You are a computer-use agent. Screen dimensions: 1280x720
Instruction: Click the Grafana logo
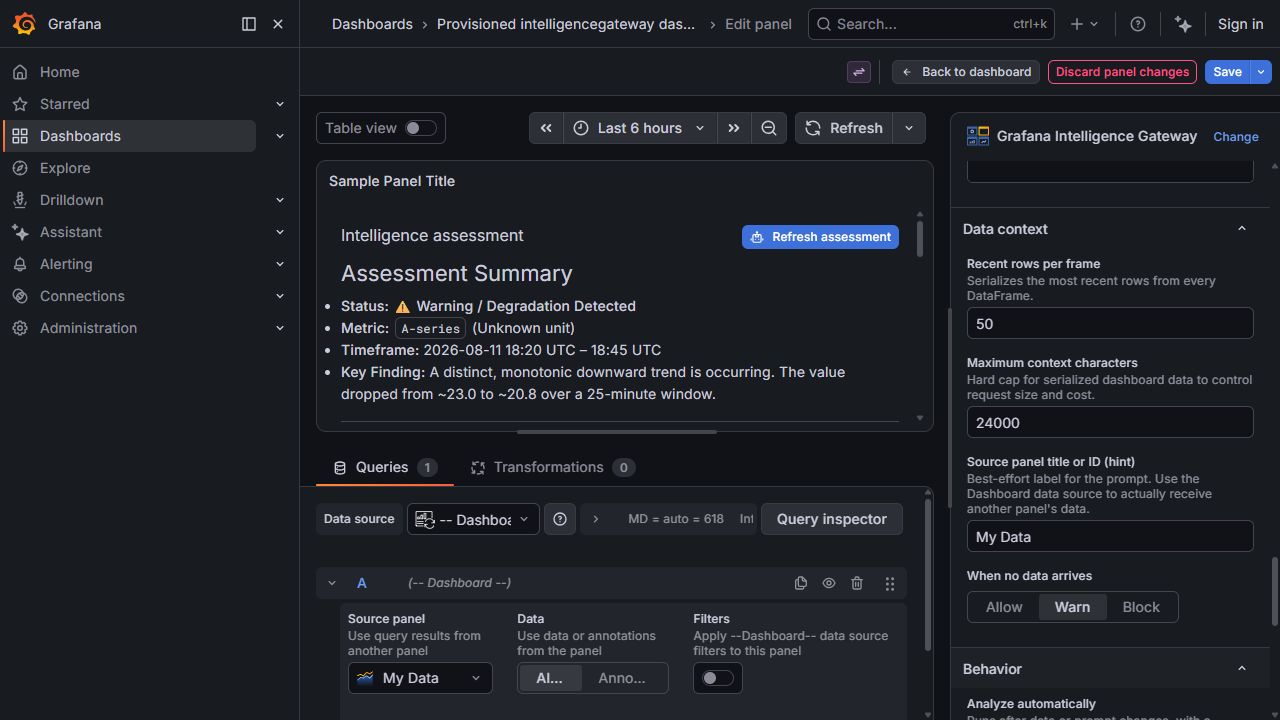(25, 24)
